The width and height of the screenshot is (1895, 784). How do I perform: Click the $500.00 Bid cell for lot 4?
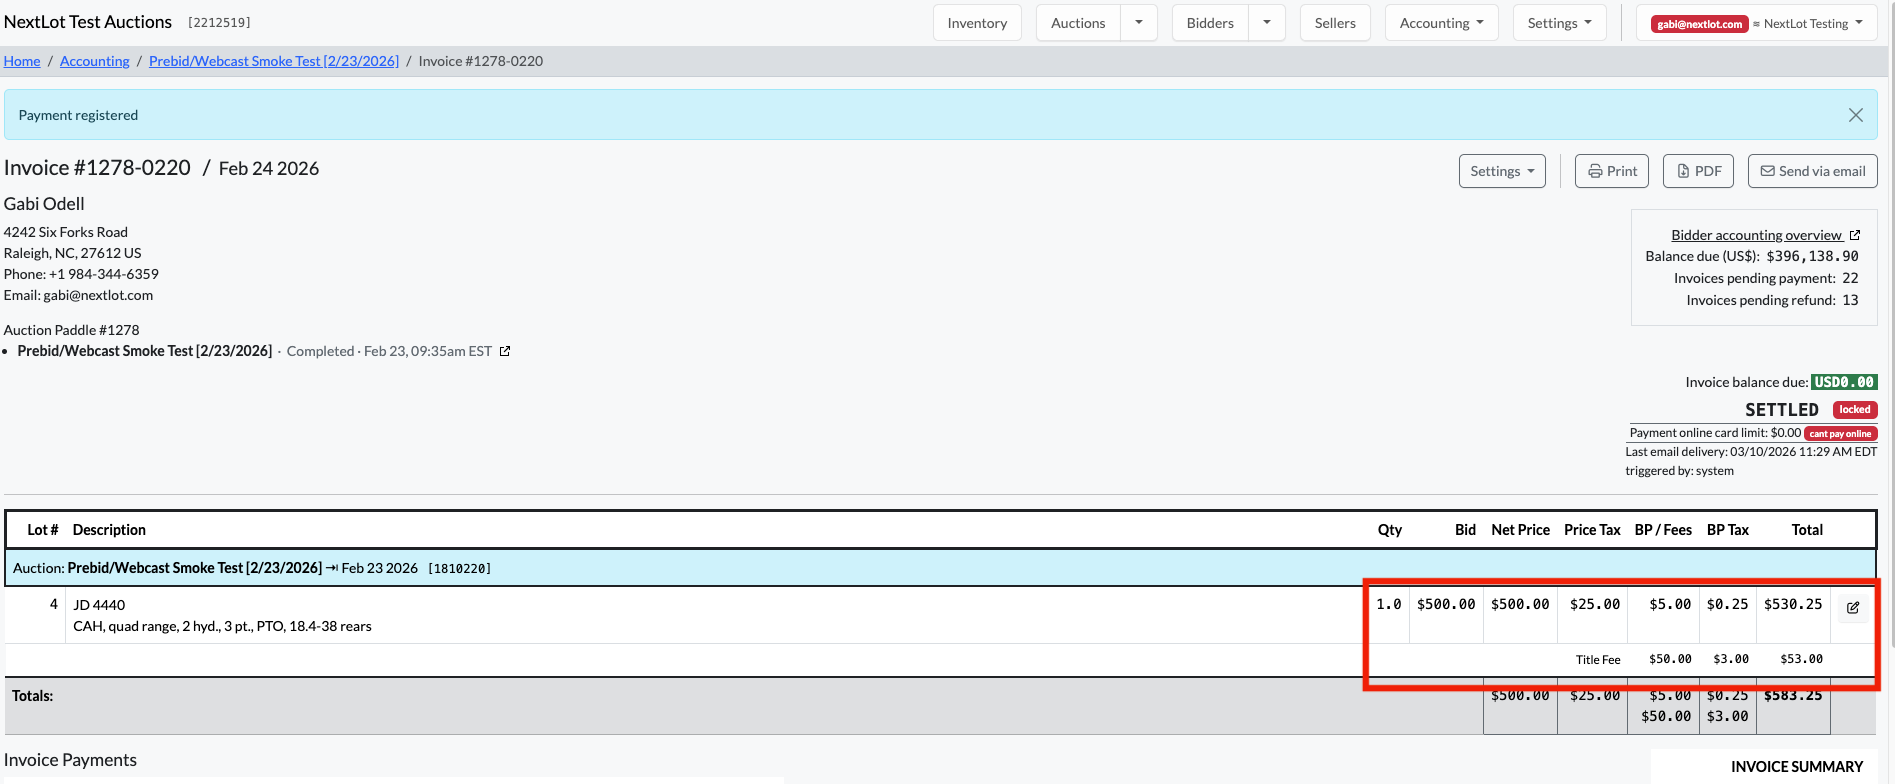point(1446,604)
